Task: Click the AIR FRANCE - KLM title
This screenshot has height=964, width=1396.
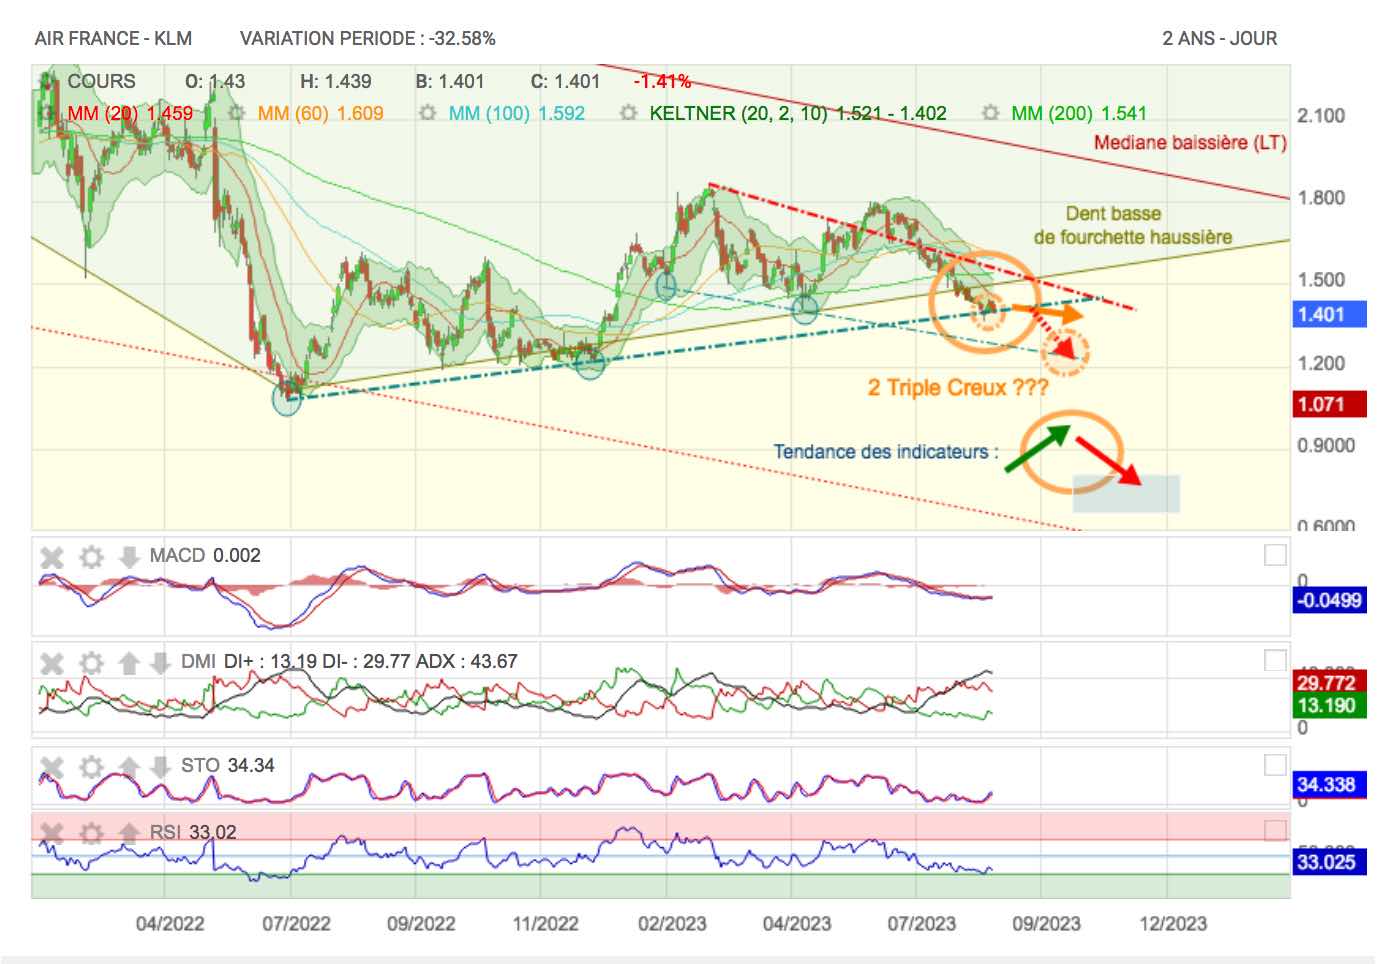Action: coord(113,38)
